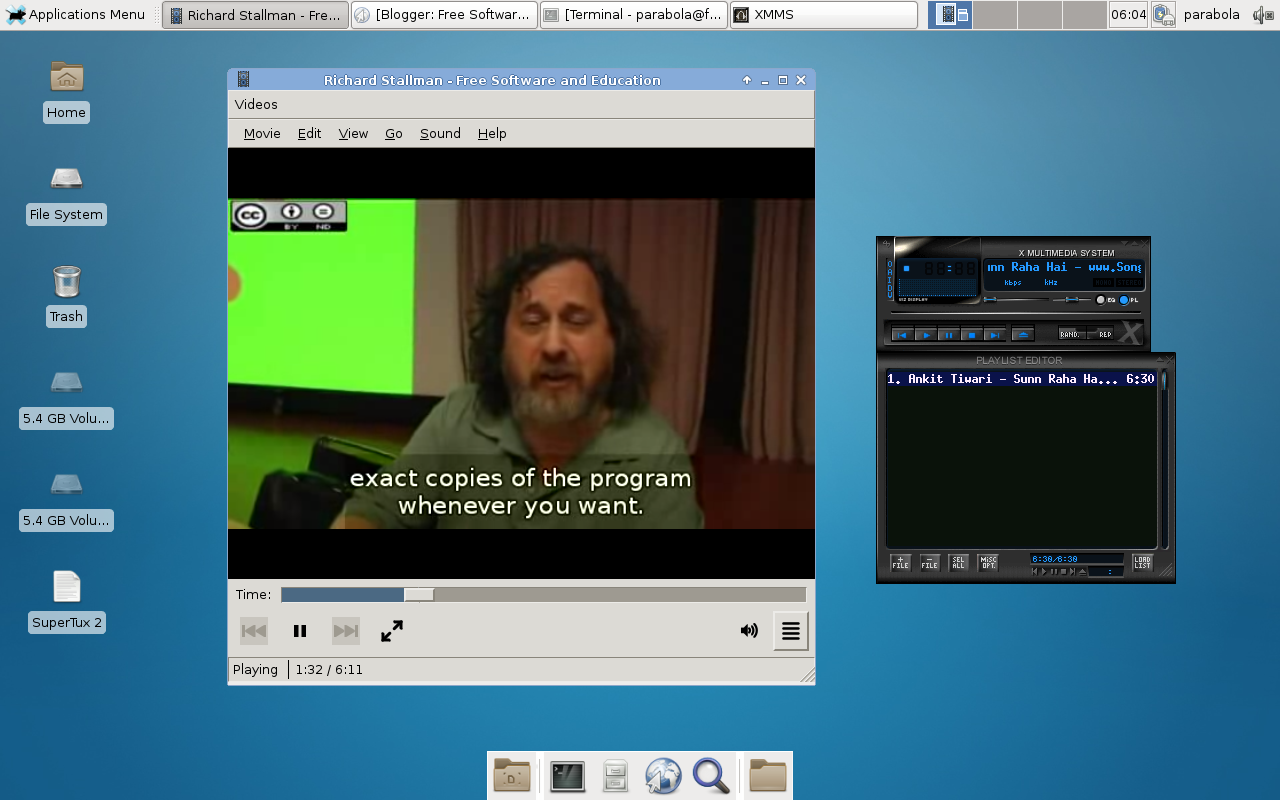Click the 1:32 / 6:11 time status
1280x800 pixels.
click(x=329, y=670)
